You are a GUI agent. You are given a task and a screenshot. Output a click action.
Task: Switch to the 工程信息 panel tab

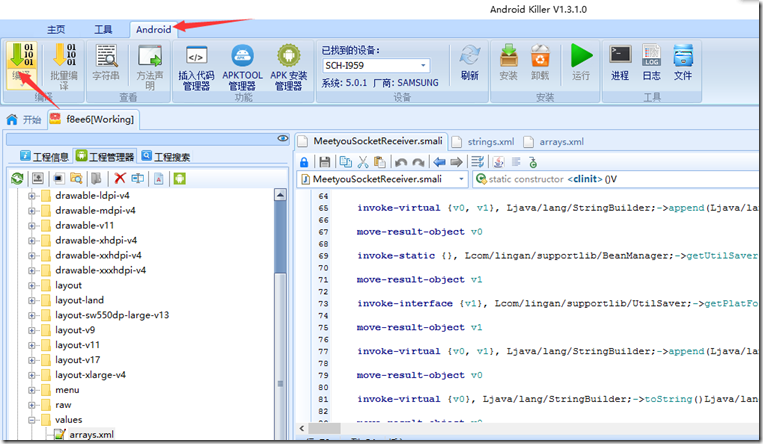pos(45,156)
